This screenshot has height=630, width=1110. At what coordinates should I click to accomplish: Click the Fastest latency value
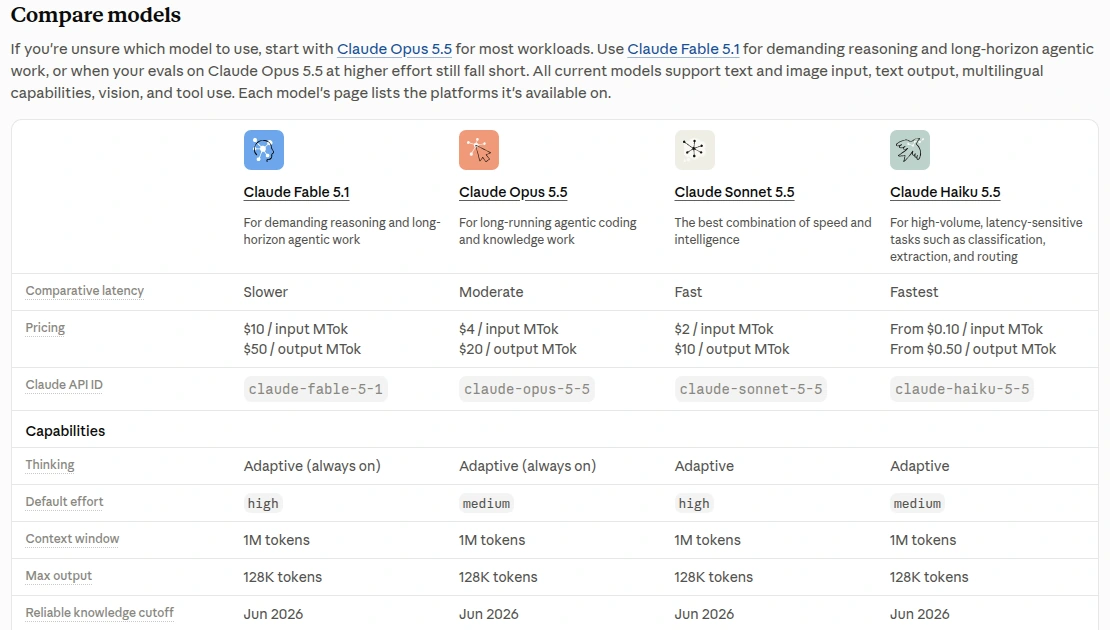click(x=914, y=292)
